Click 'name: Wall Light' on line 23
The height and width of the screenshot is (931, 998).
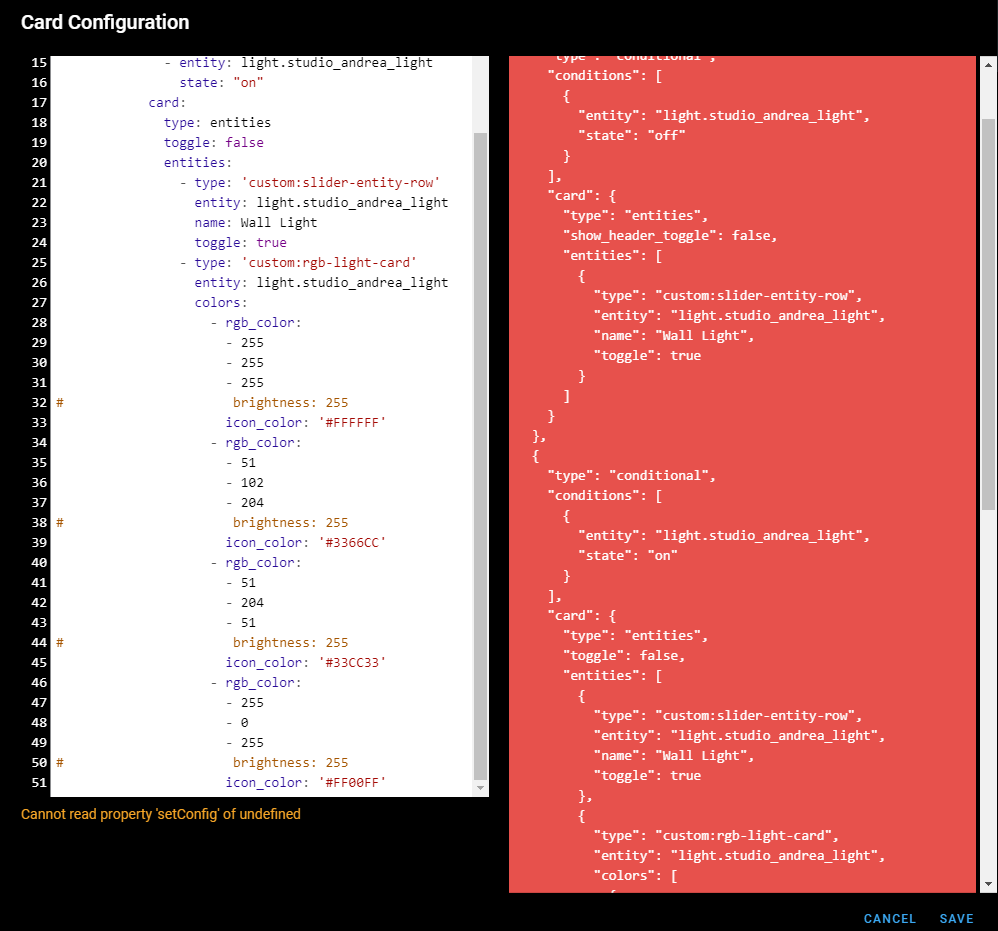[255, 223]
